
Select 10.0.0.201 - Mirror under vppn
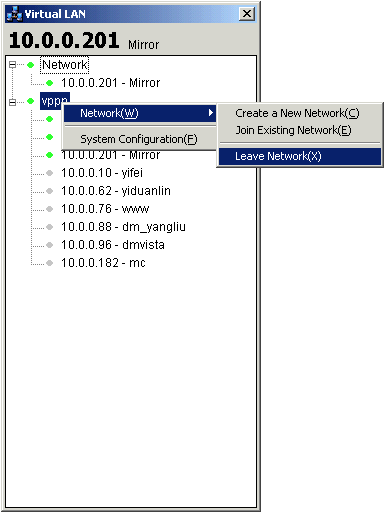pyautogui.click(x=110, y=156)
